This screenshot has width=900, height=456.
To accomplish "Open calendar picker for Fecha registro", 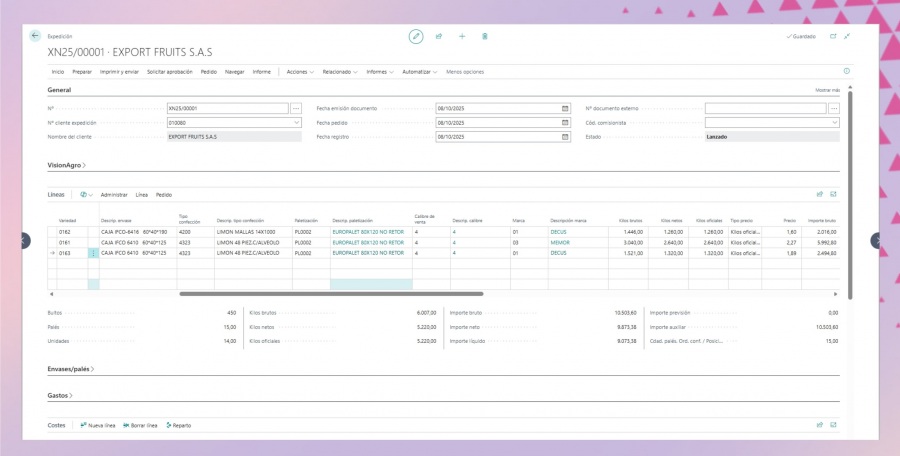I will [565, 136].
